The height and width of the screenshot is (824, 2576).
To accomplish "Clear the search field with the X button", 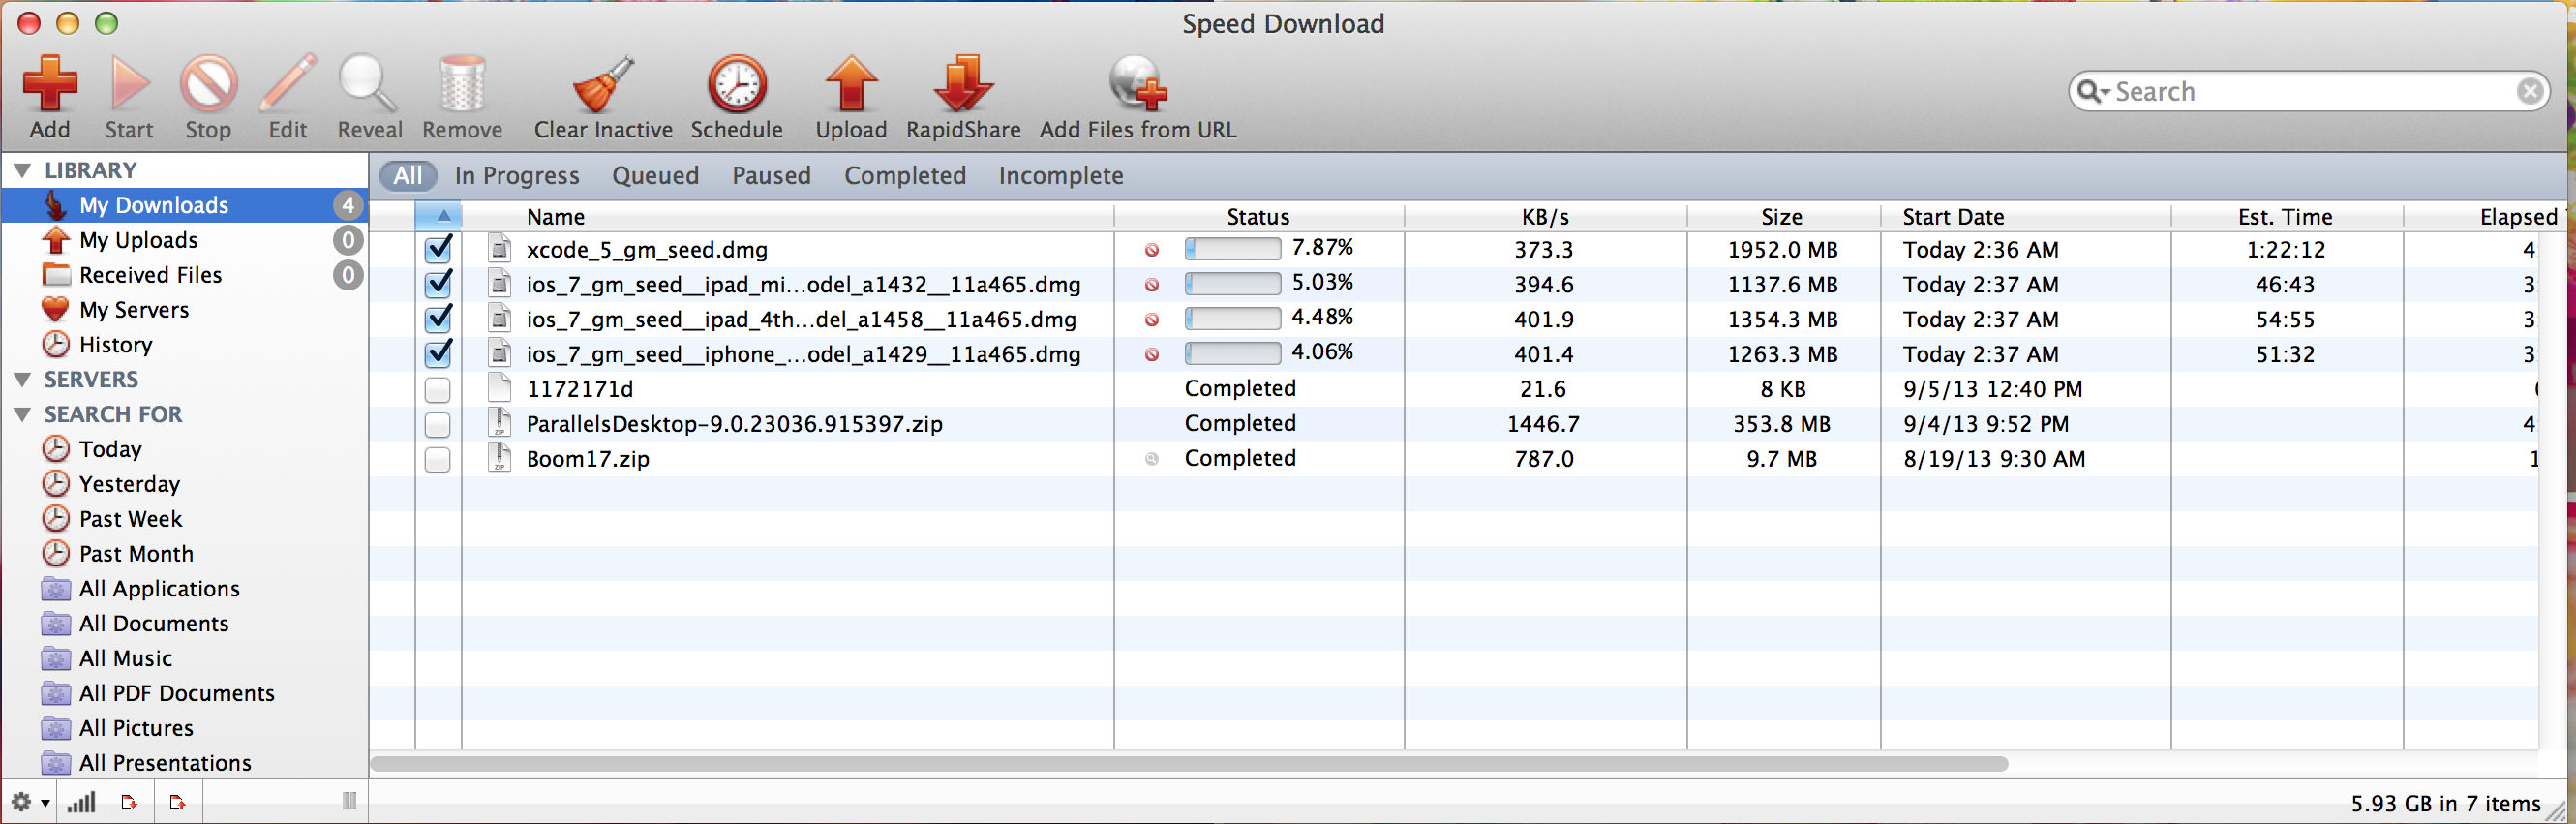I will (2529, 92).
